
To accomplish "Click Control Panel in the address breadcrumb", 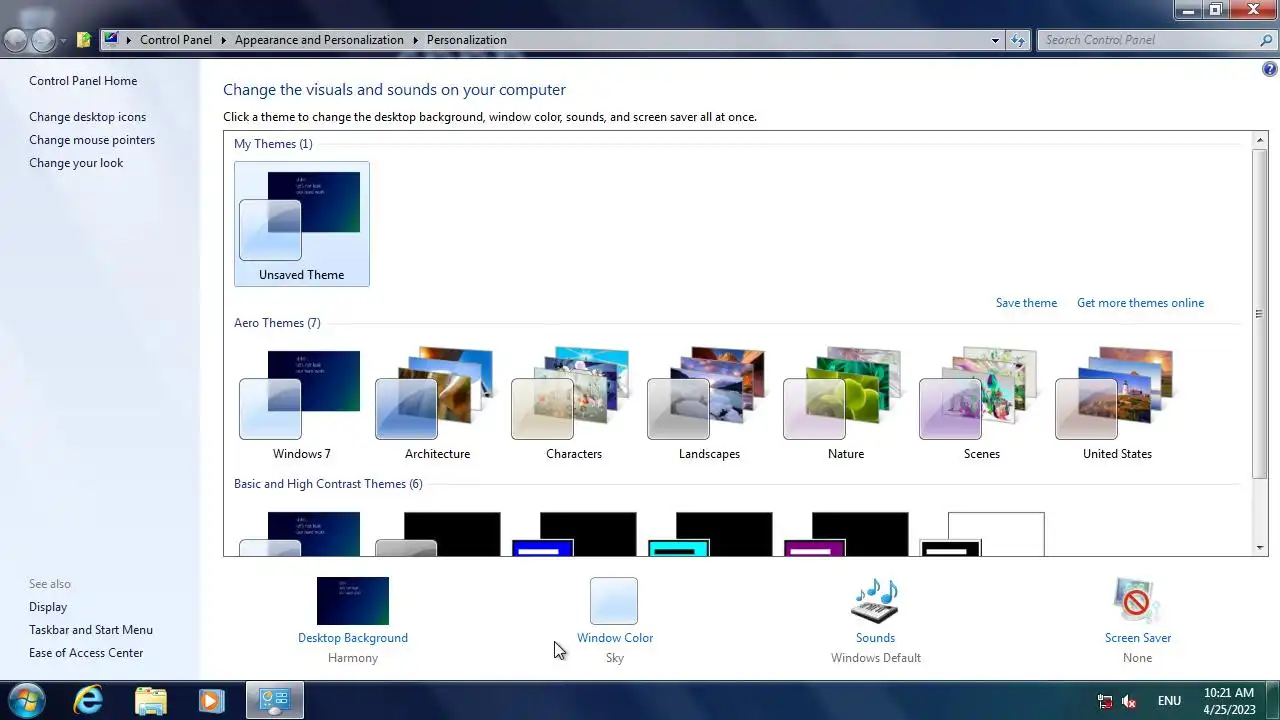I will (176, 40).
